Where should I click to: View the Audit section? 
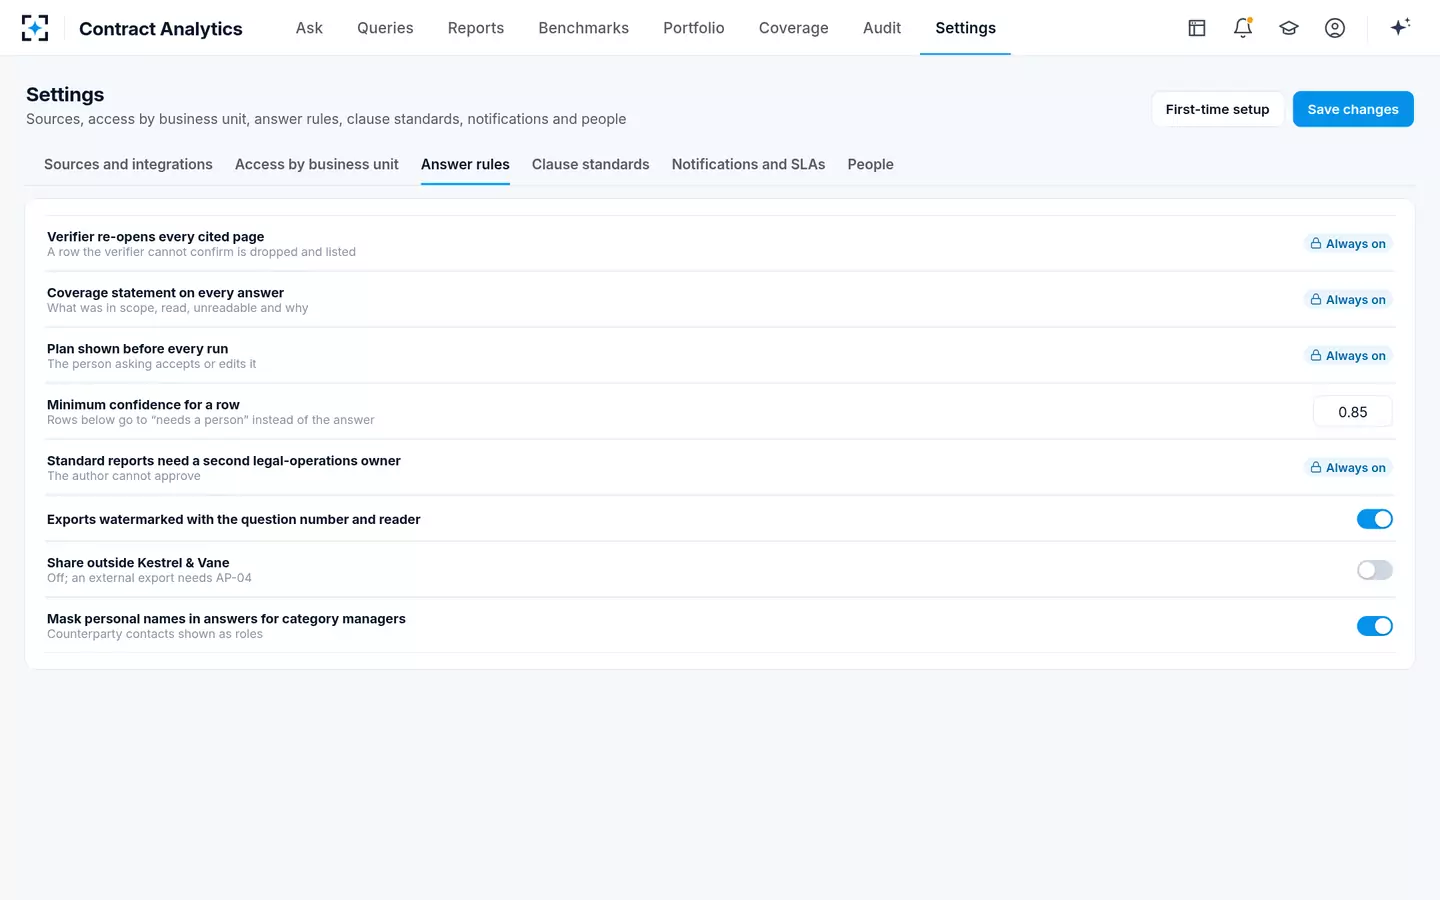[x=882, y=28]
